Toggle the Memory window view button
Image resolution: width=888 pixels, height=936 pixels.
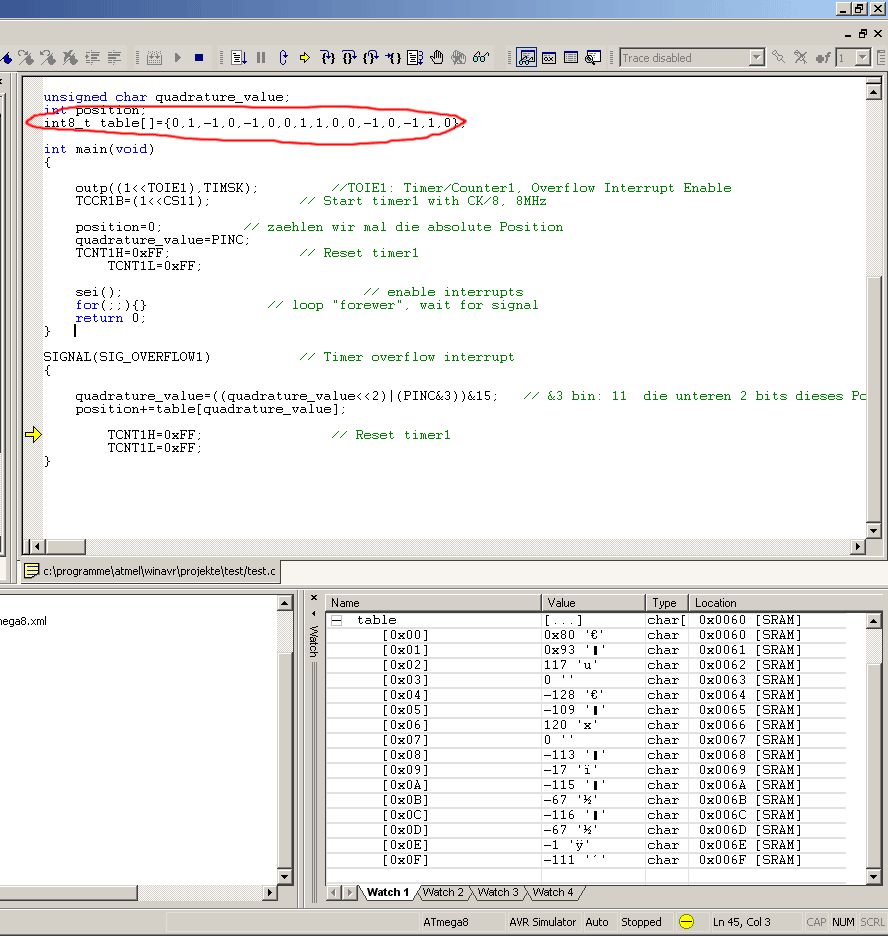pos(571,58)
